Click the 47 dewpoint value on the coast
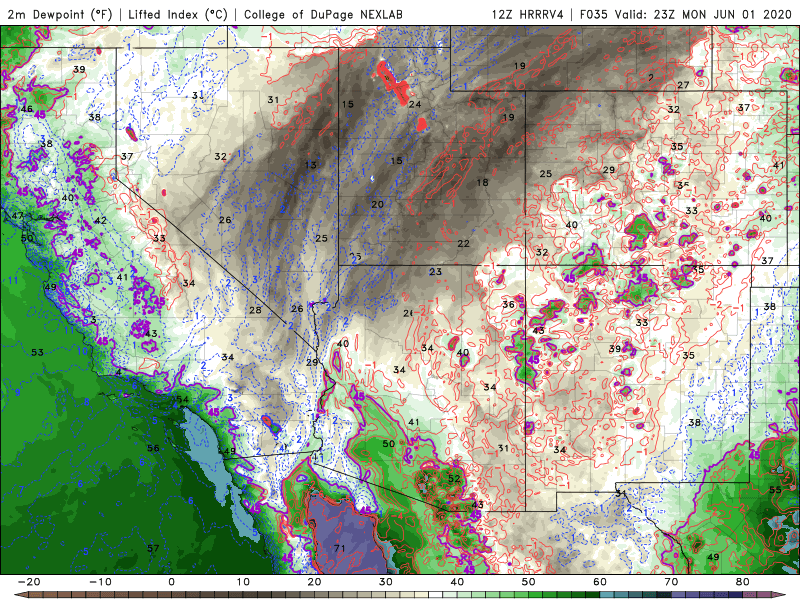This screenshot has width=800, height=600. (x=17, y=215)
